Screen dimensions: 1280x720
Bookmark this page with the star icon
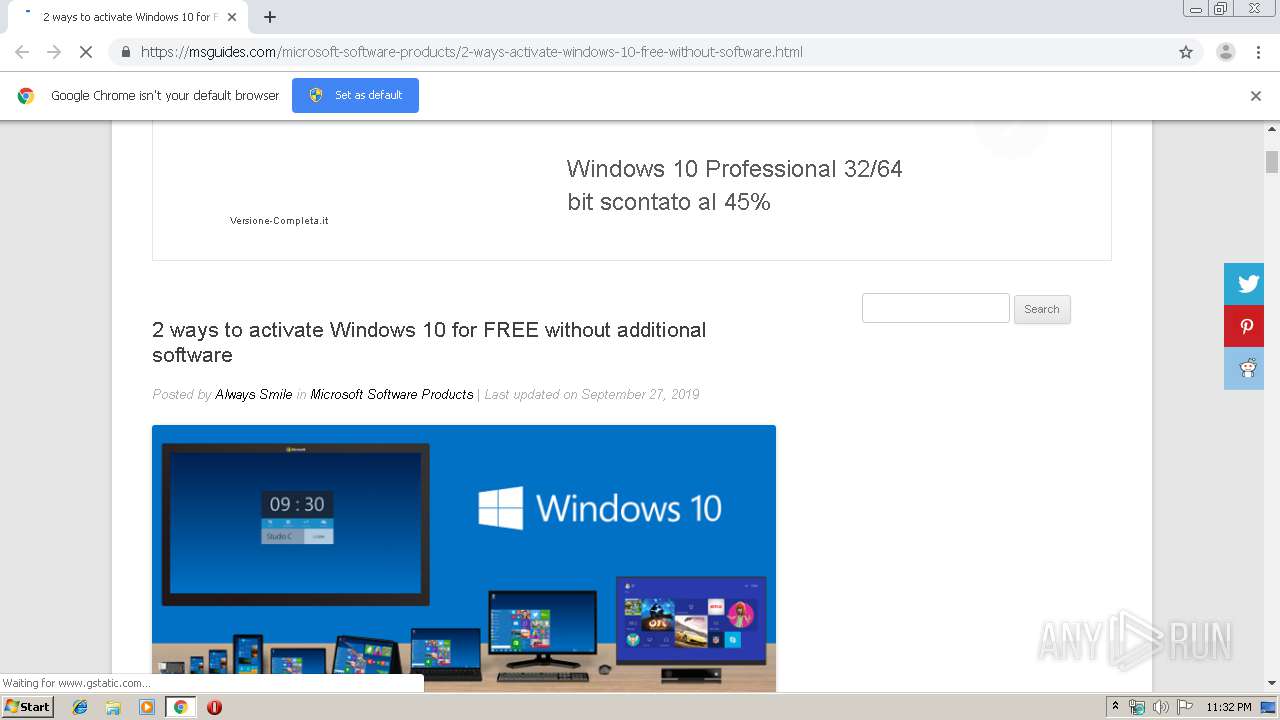[x=1186, y=52]
